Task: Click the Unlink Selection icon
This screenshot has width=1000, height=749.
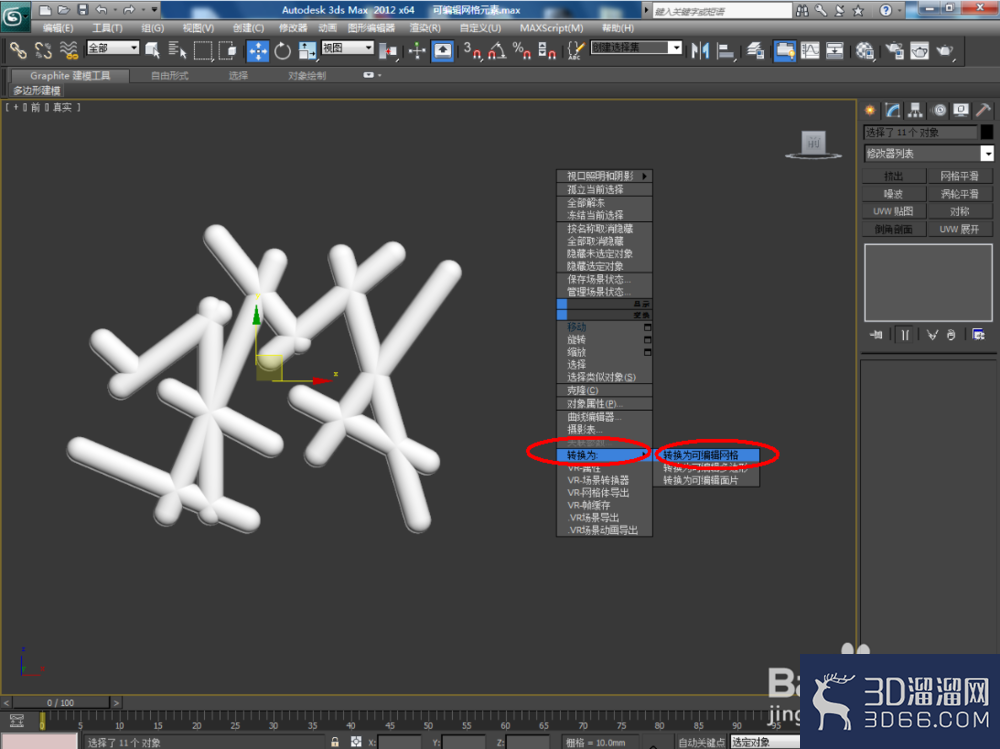Action: [43, 50]
